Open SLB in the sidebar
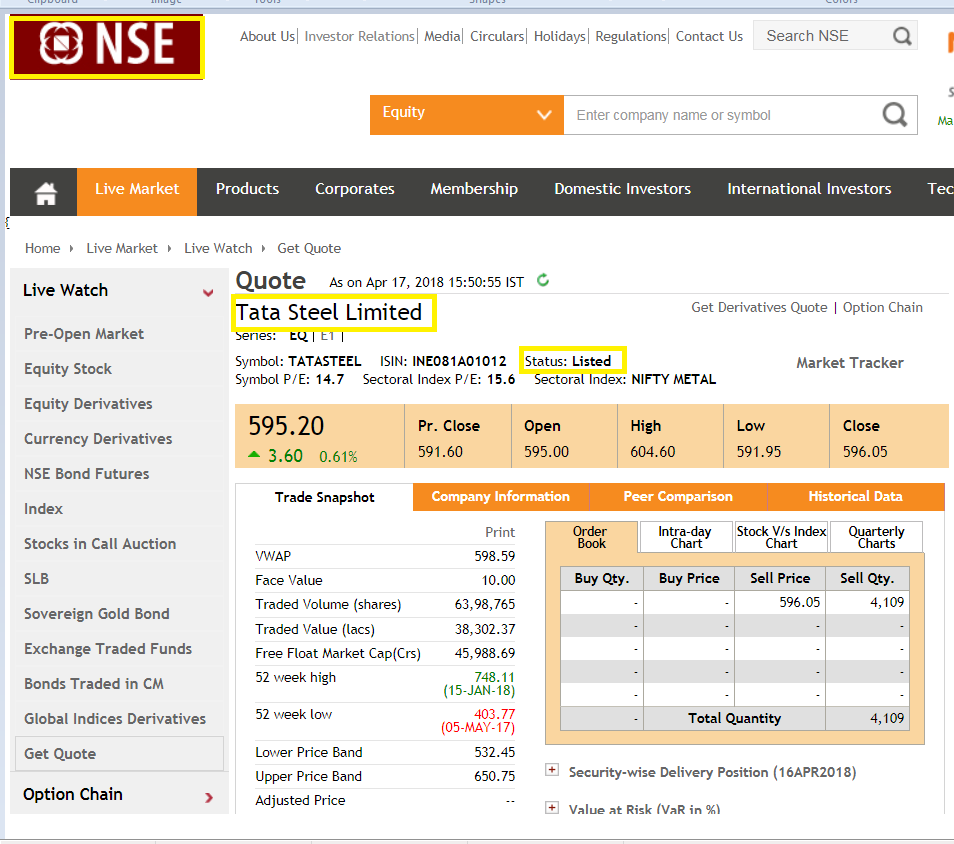The width and height of the screenshot is (954, 844). click(37, 579)
